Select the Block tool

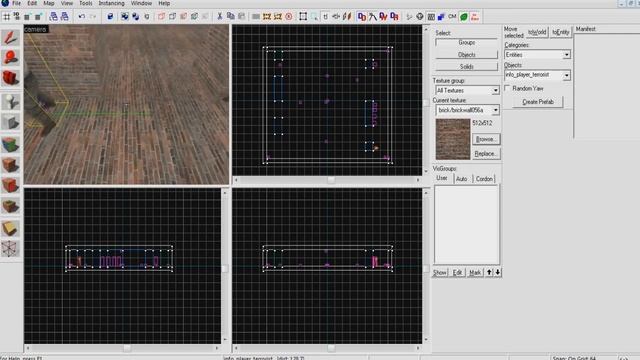pyautogui.click(x=11, y=122)
